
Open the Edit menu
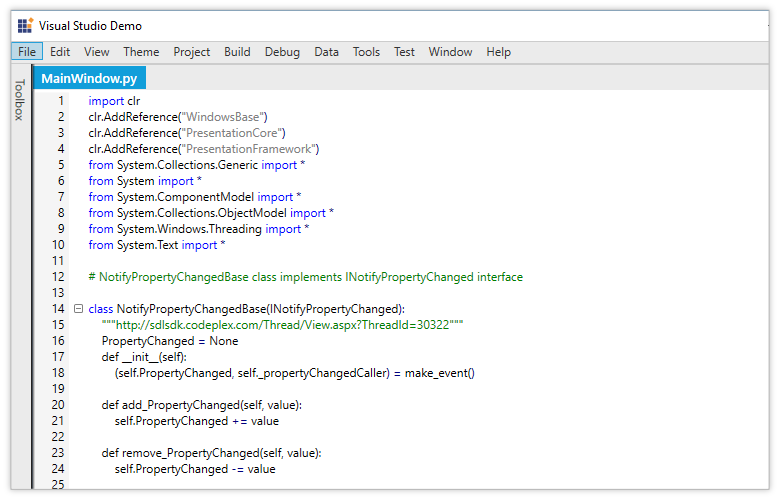60,52
